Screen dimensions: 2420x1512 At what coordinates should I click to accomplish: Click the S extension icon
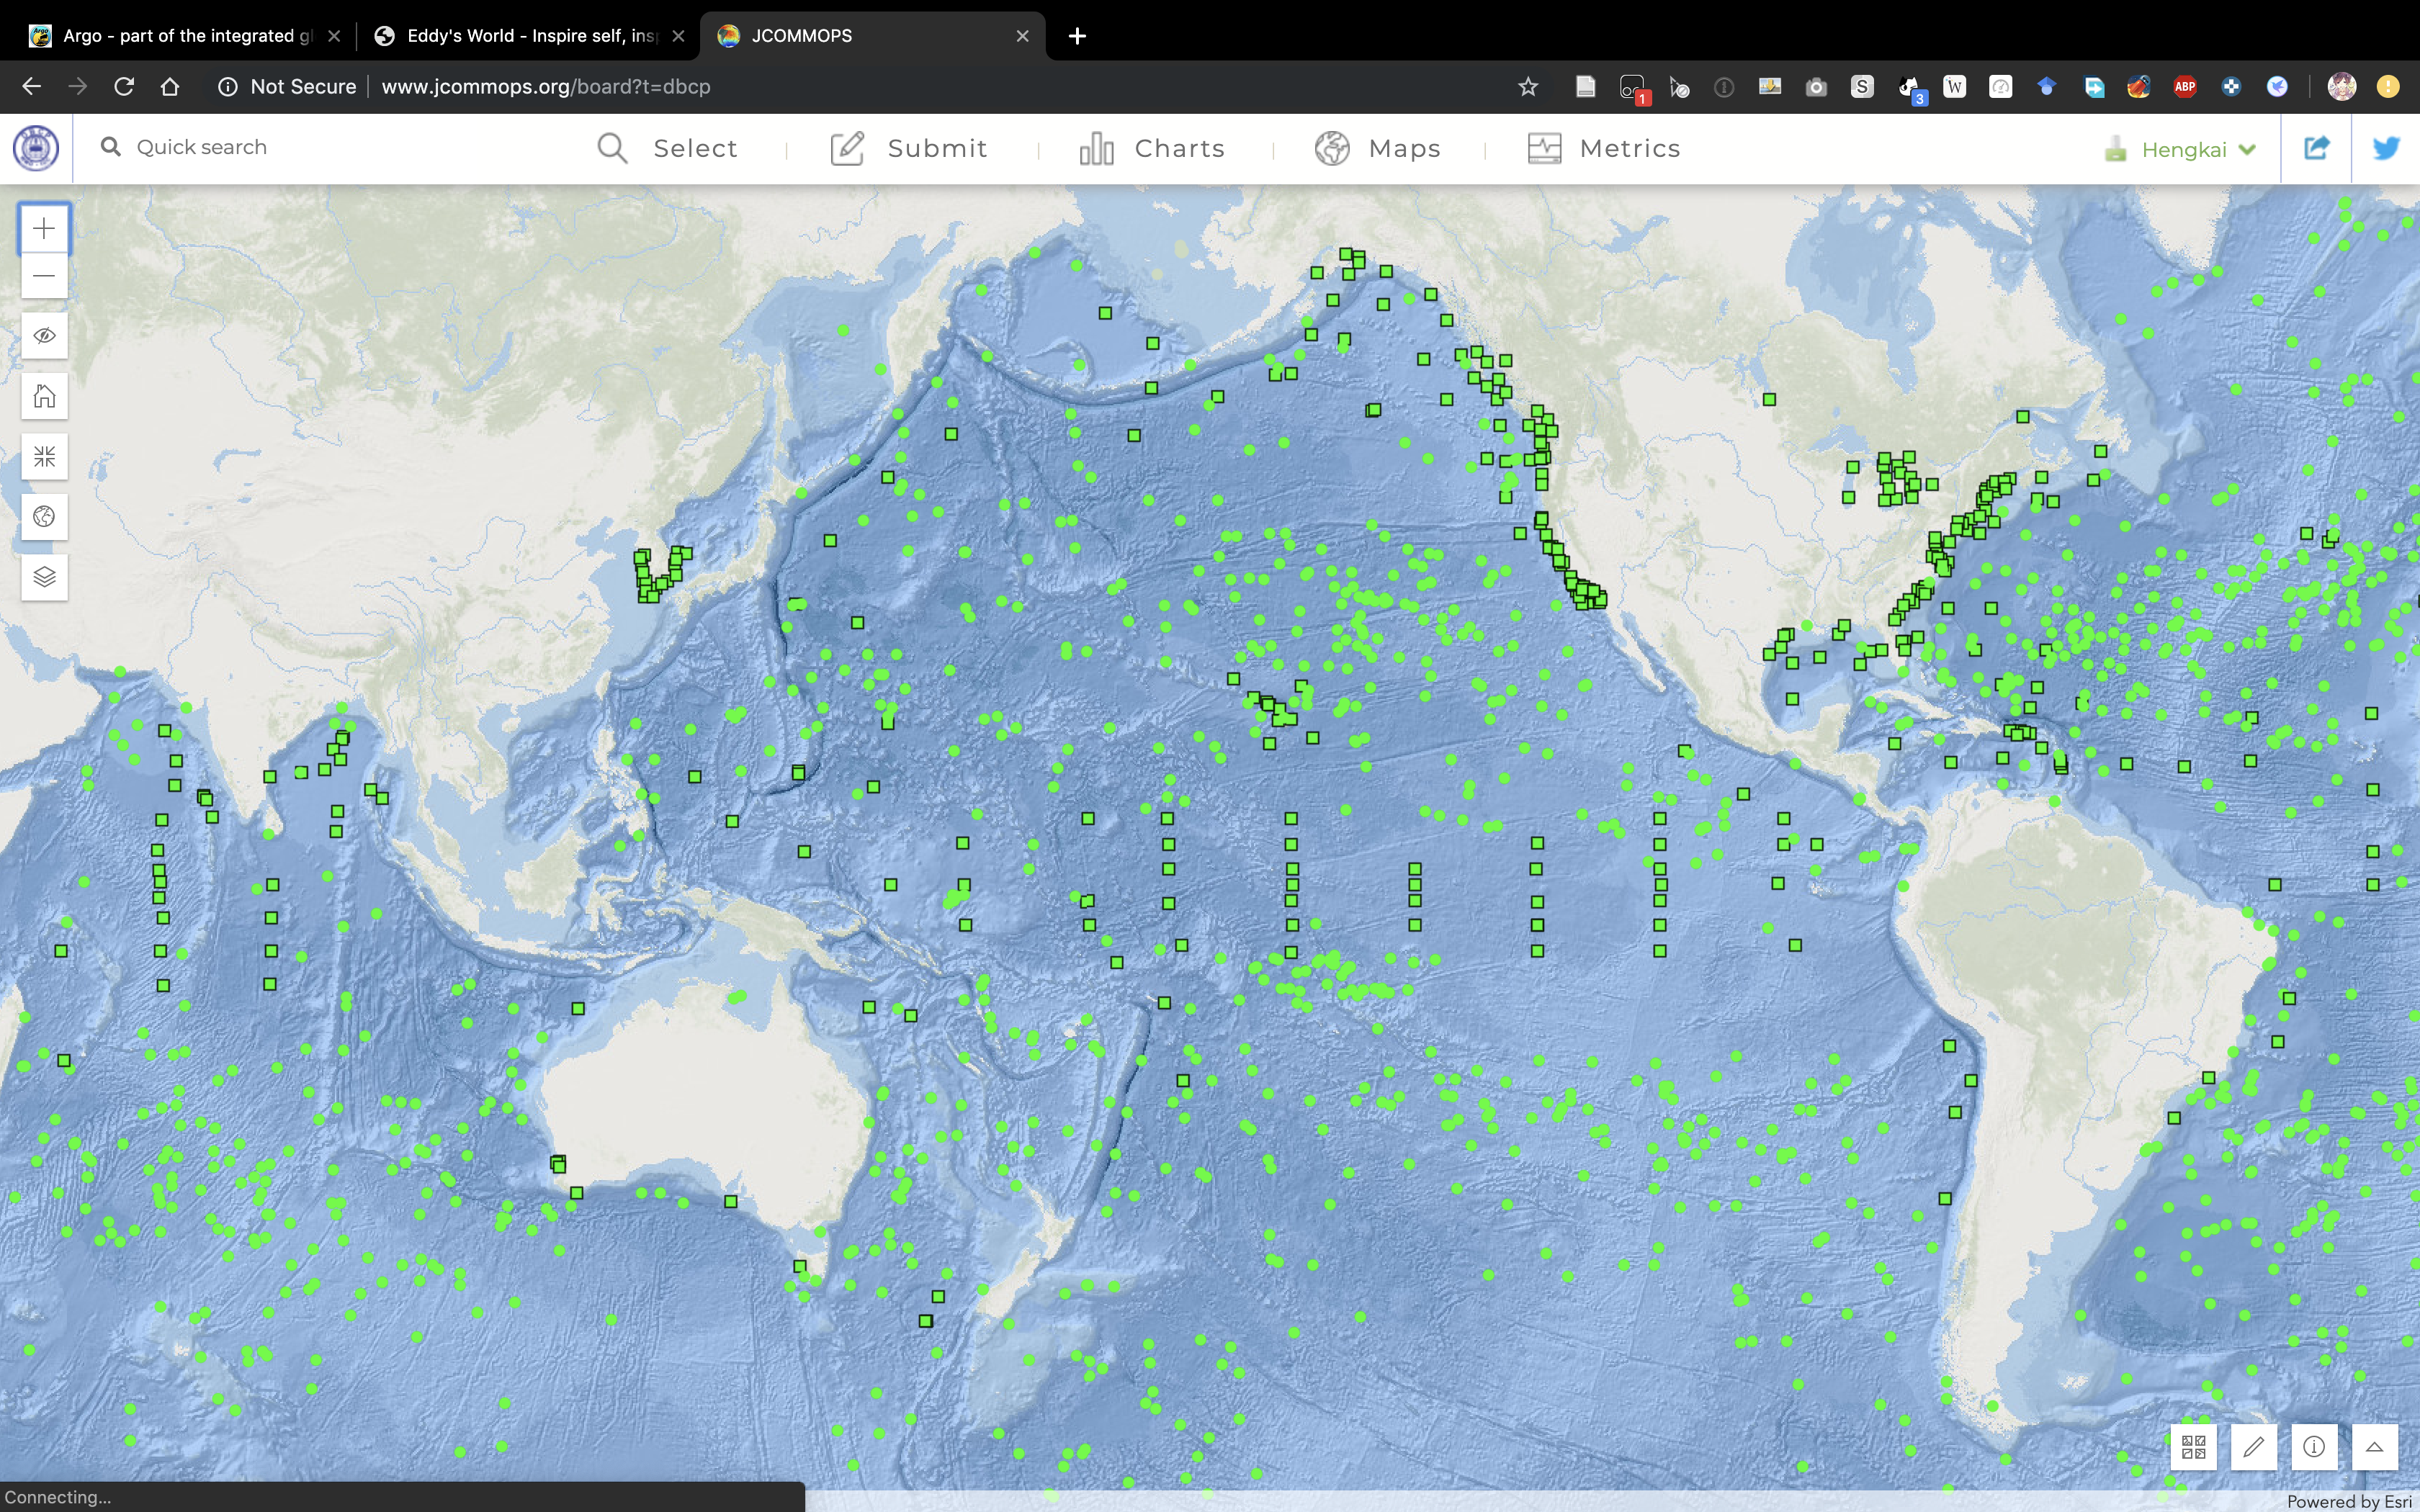pos(1862,87)
